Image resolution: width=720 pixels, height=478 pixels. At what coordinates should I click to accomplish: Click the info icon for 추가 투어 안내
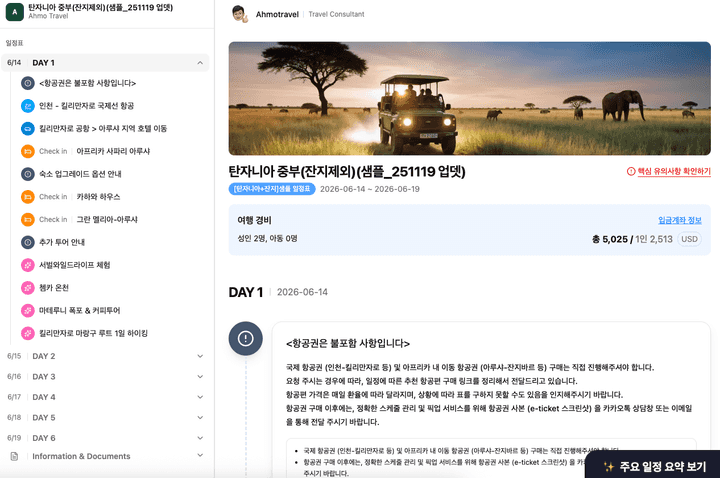point(28,242)
